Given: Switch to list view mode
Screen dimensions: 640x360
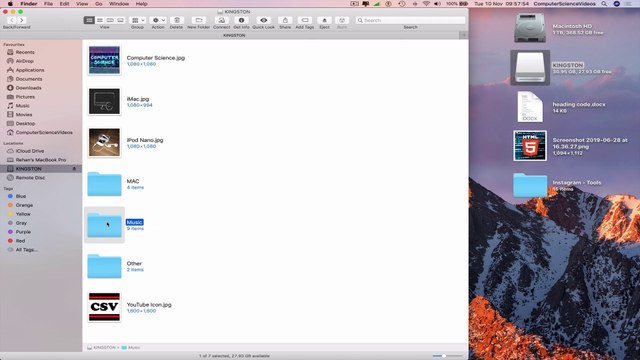Looking at the screenshot, I should click(x=100, y=20).
